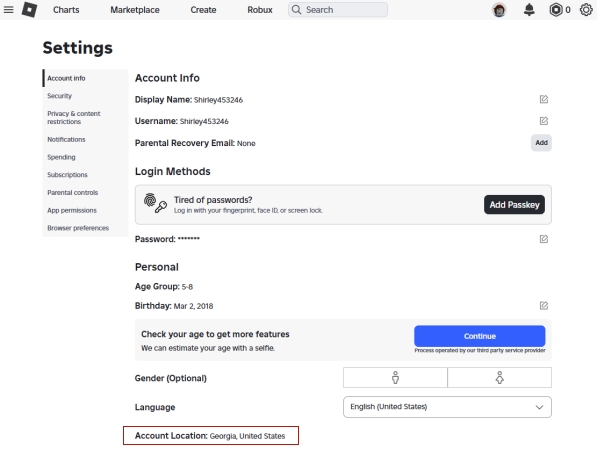Click 'Tired of passwords?' heading

(x=213, y=200)
